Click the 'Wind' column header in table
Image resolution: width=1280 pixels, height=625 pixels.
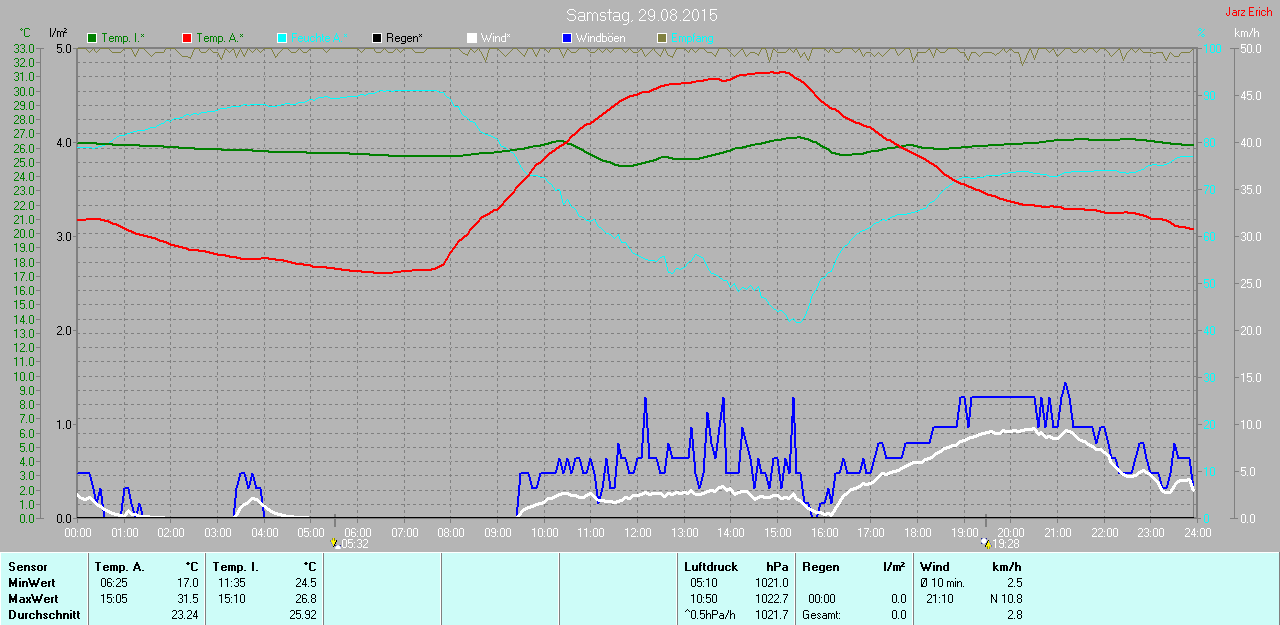click(x=935, y=567)
